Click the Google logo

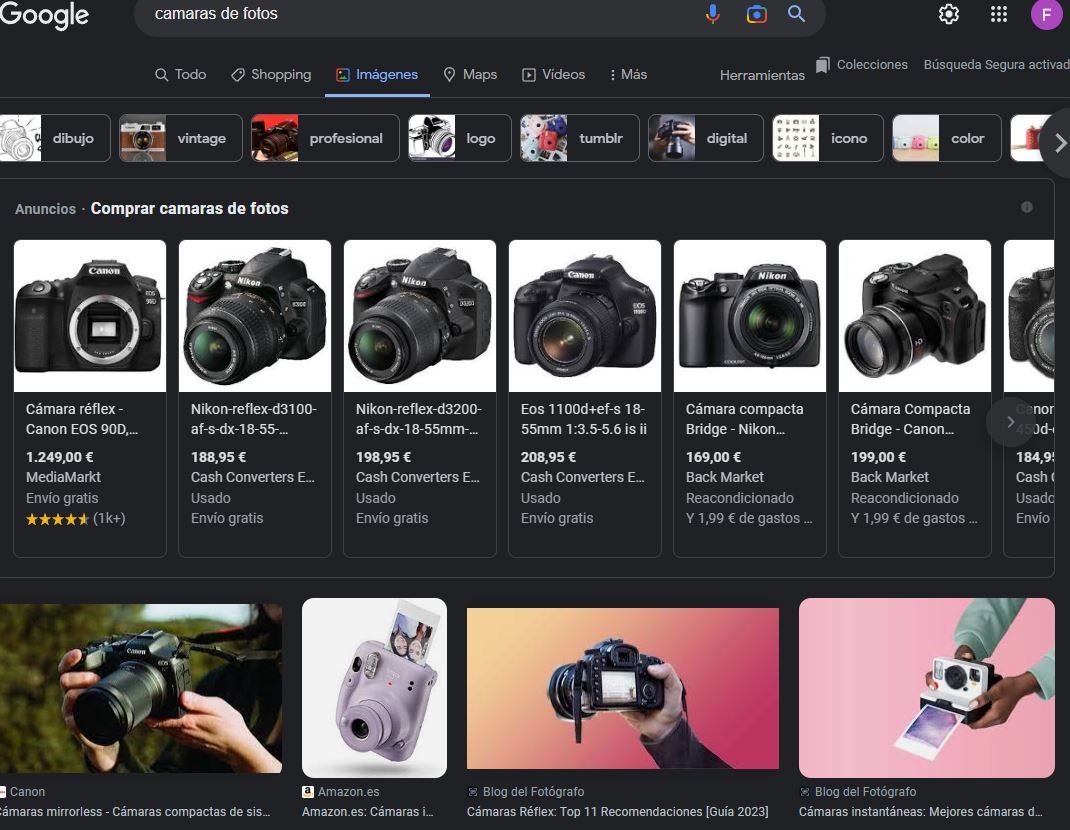(x=44, y=15)
